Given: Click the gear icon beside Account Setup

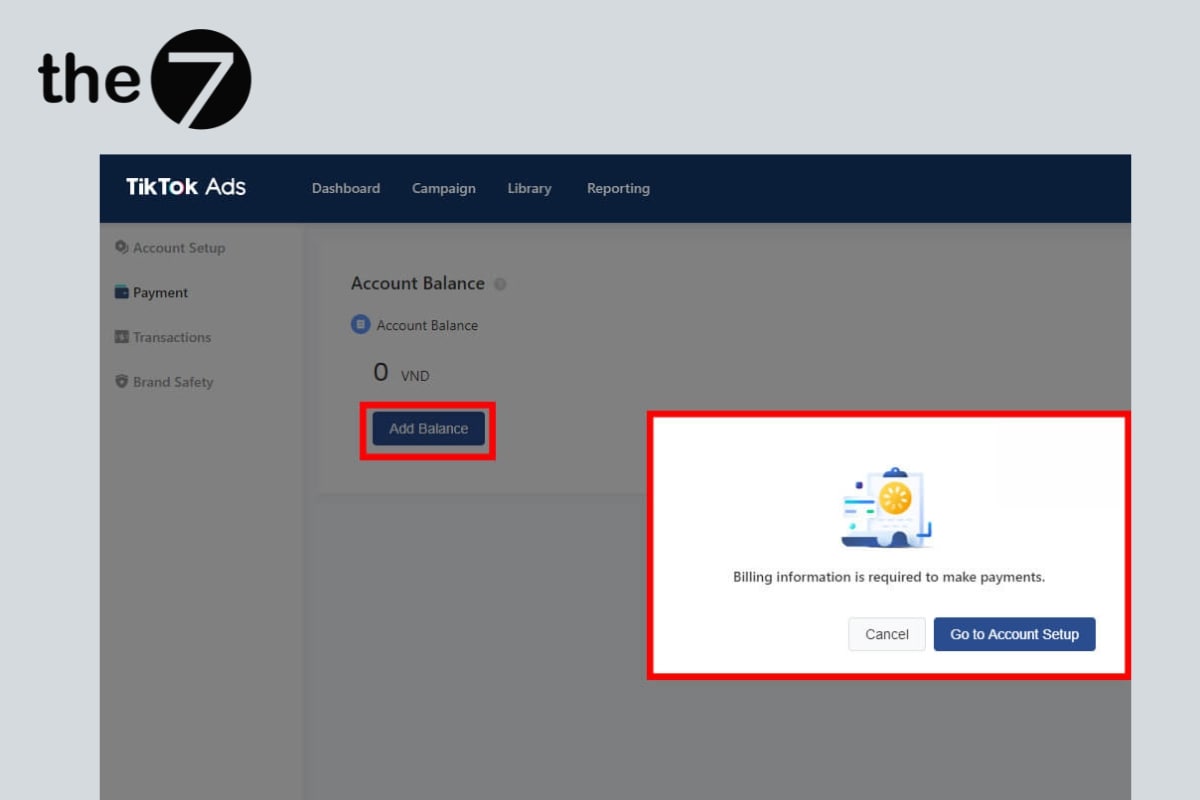Looking at the screenshot, I should tap(122, 247).
